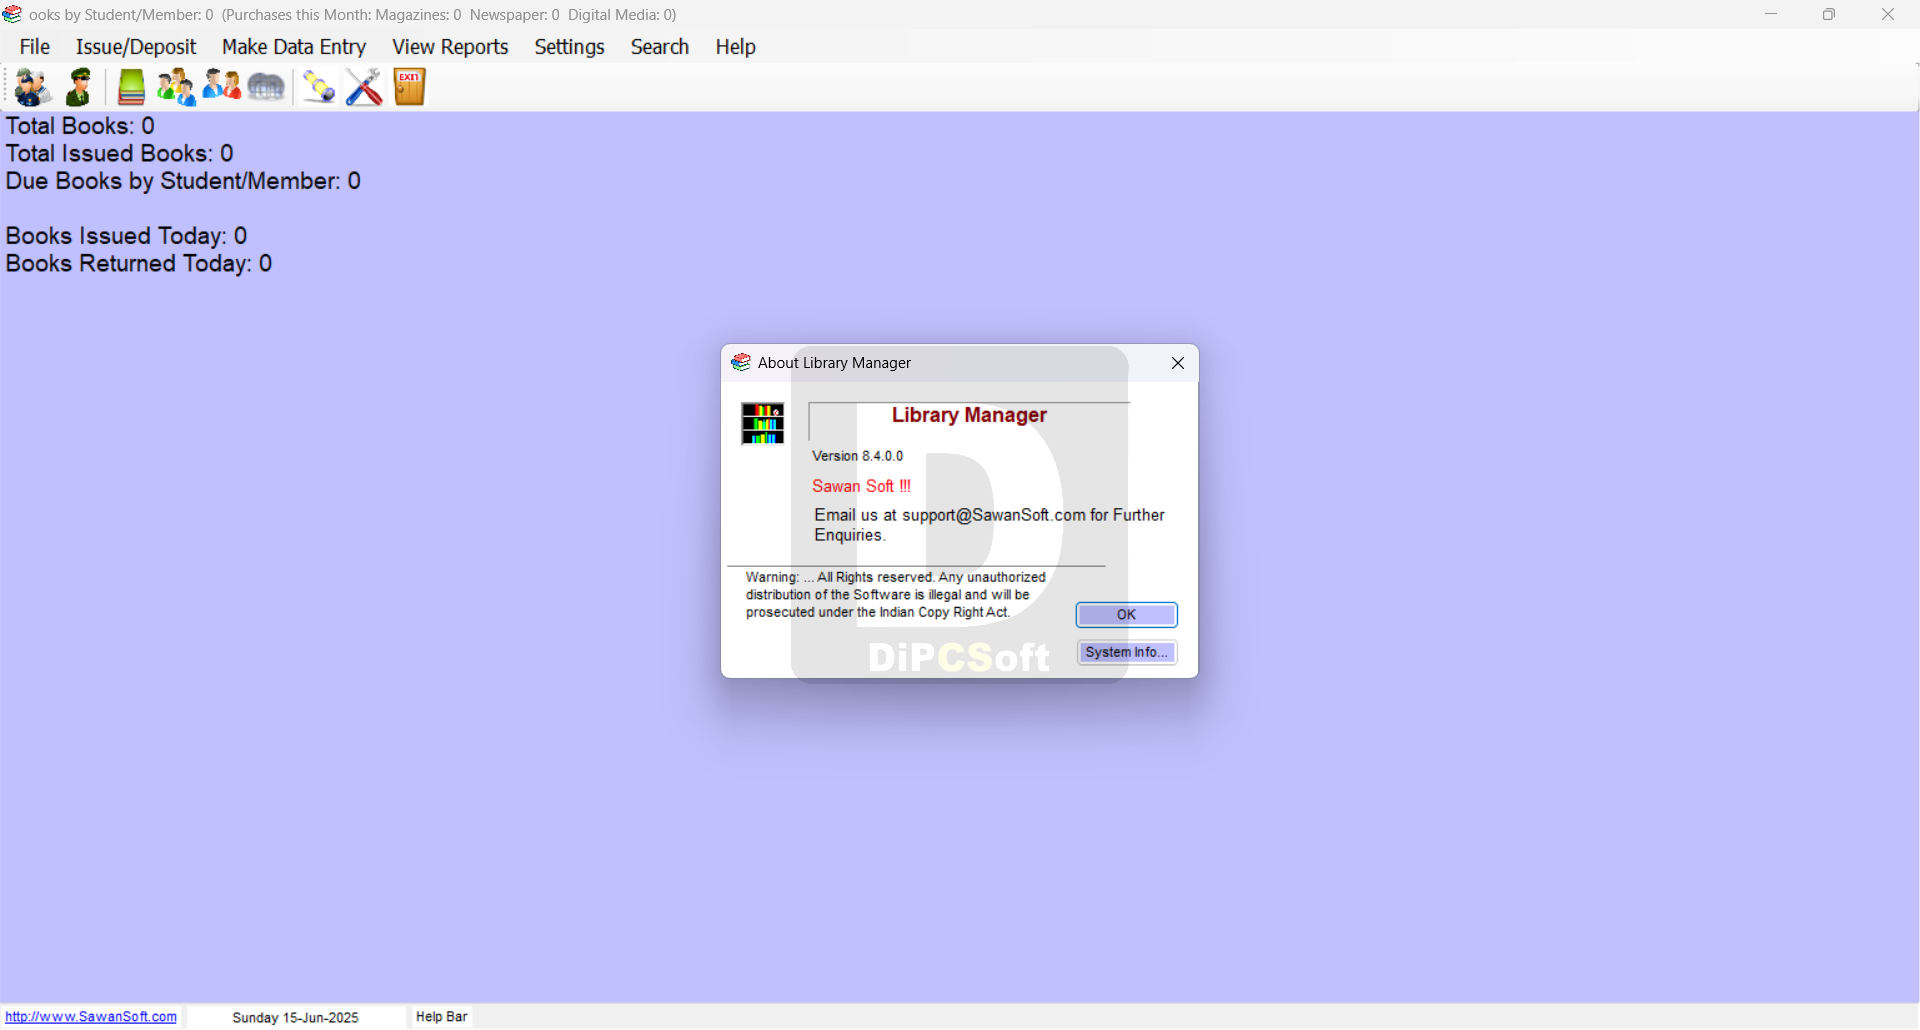Image resolution: width=1920 pixels, height=1030 pixels.
Task: Click the copyright Warning text in the dialog
Action: (895, 595)
